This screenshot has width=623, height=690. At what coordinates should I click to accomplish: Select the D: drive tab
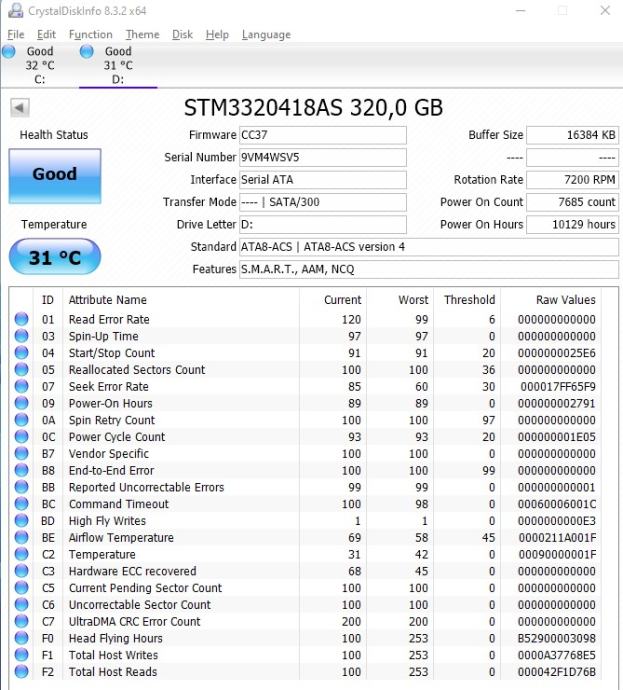coord(118,65)
